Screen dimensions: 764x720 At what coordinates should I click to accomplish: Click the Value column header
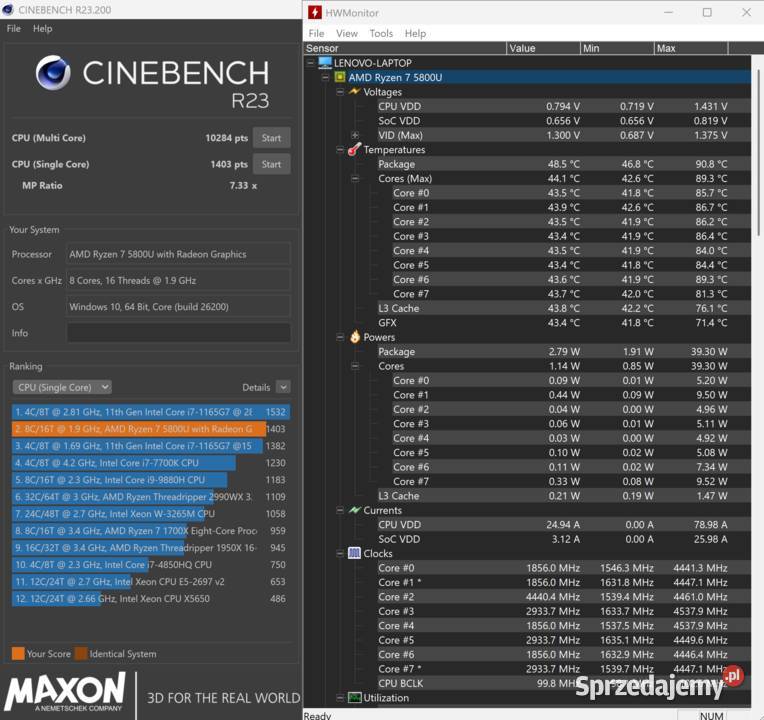point(543,48)
